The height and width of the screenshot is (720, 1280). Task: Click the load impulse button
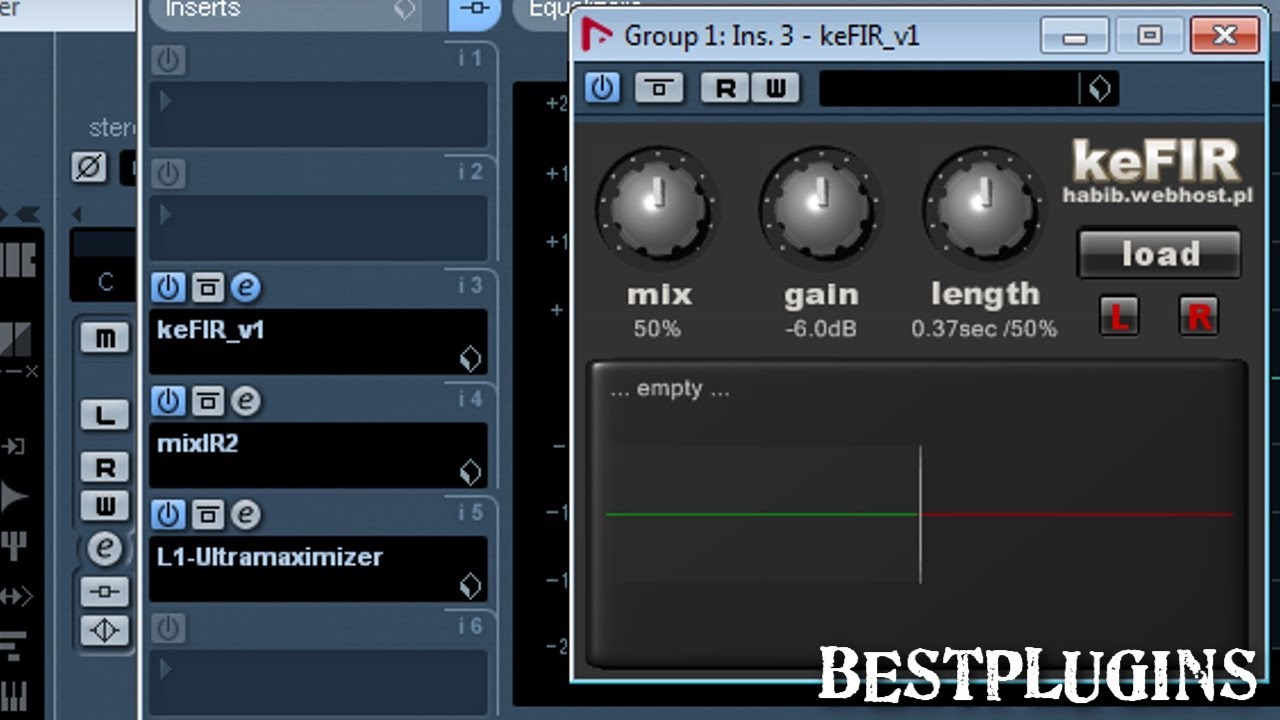[1159, 254]
